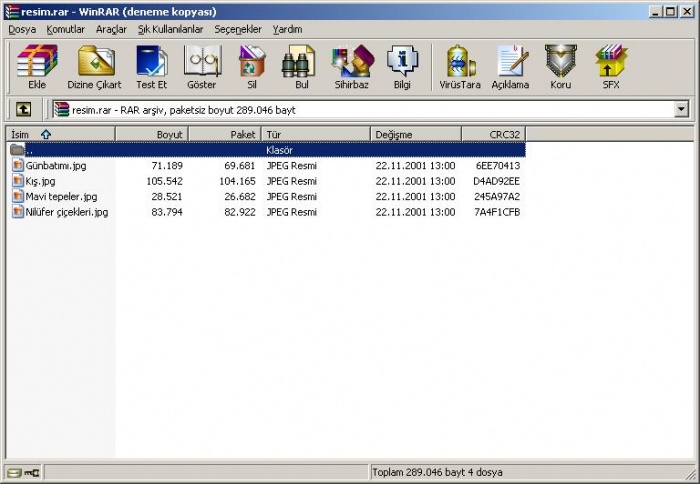Click the Sil delete icon

click(x=252, y=67)
